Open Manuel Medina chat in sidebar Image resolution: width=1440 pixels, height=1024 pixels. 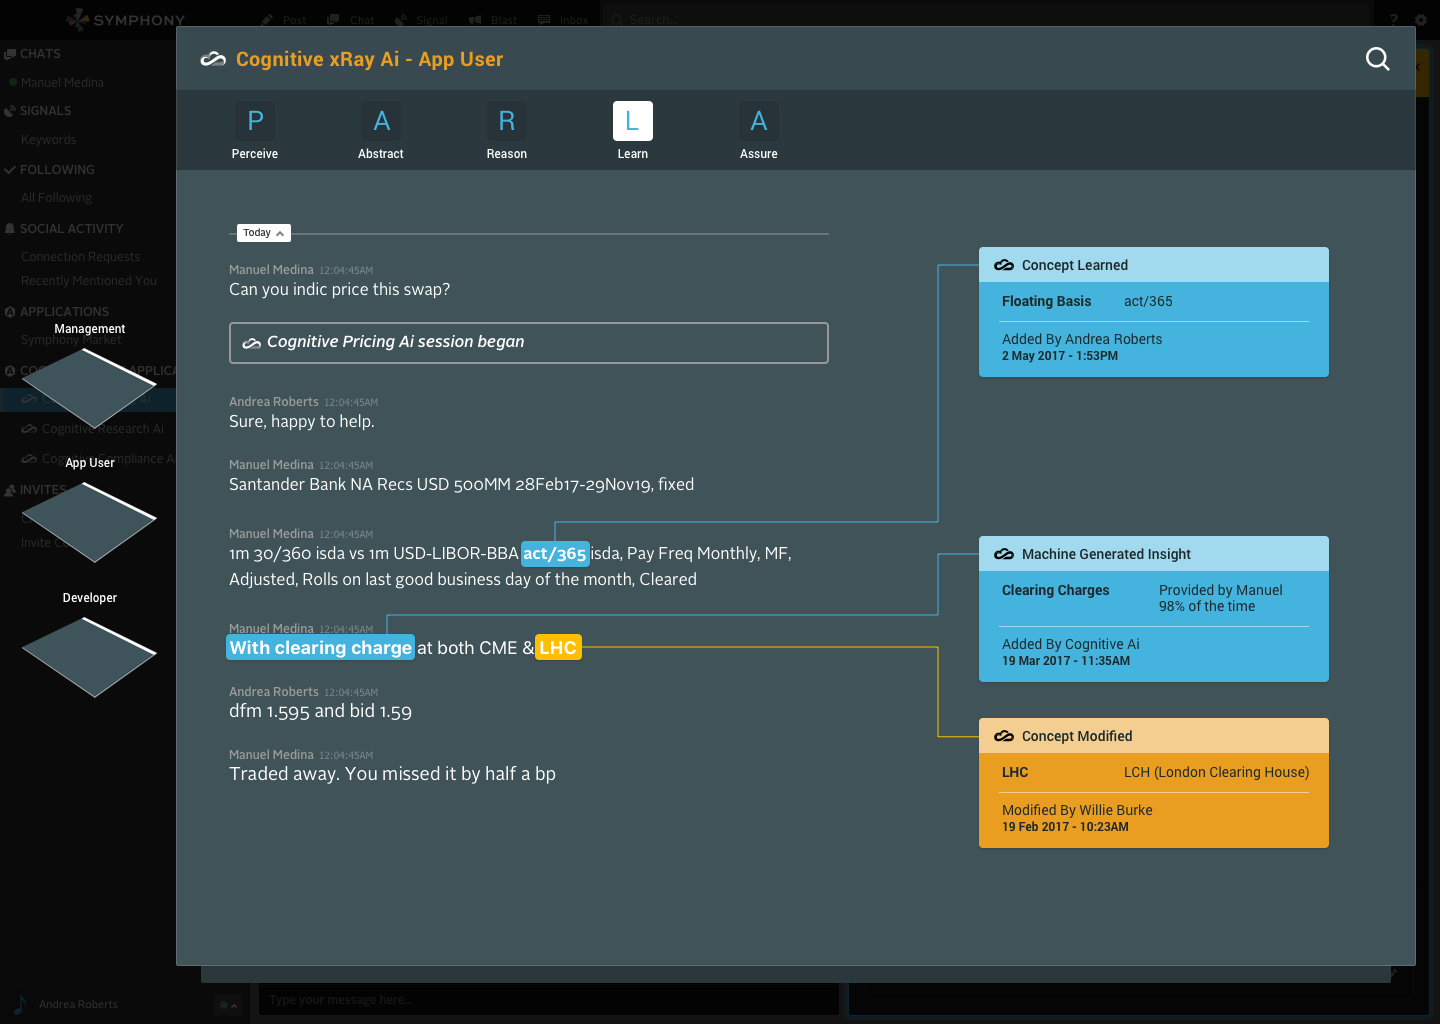click(x=62, y=83)
